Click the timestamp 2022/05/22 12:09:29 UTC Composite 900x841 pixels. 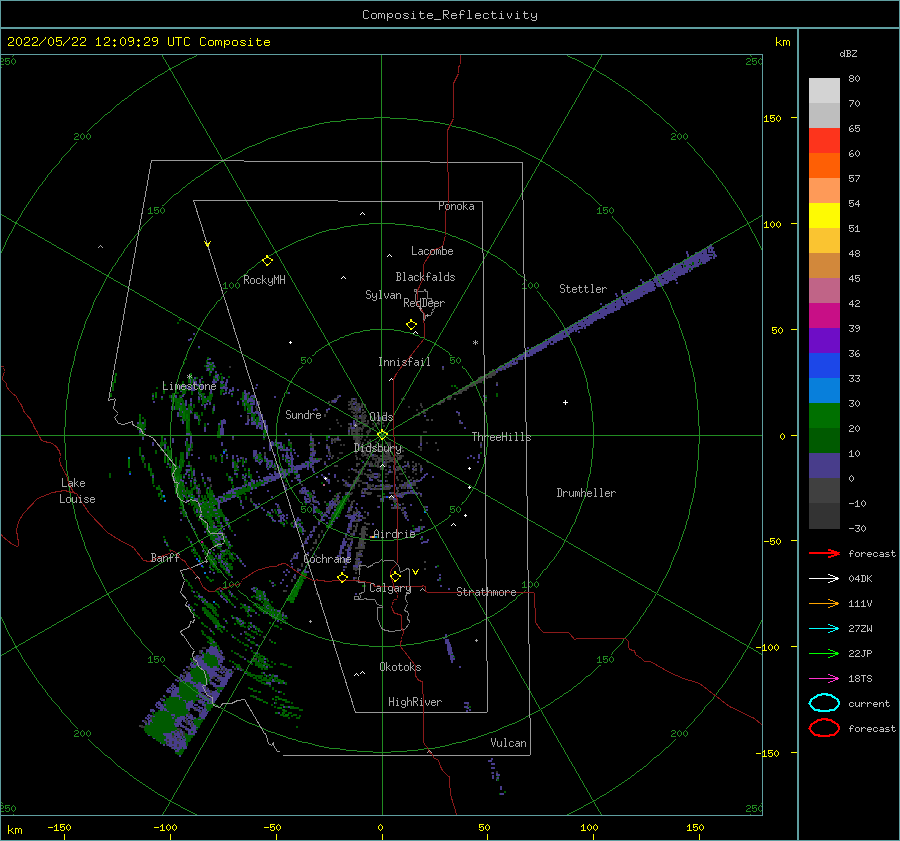[138, 42]
